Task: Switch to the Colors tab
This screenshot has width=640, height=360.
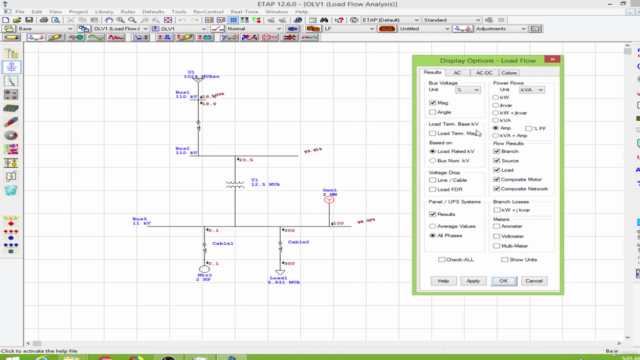Action: (x=509, y=73)
